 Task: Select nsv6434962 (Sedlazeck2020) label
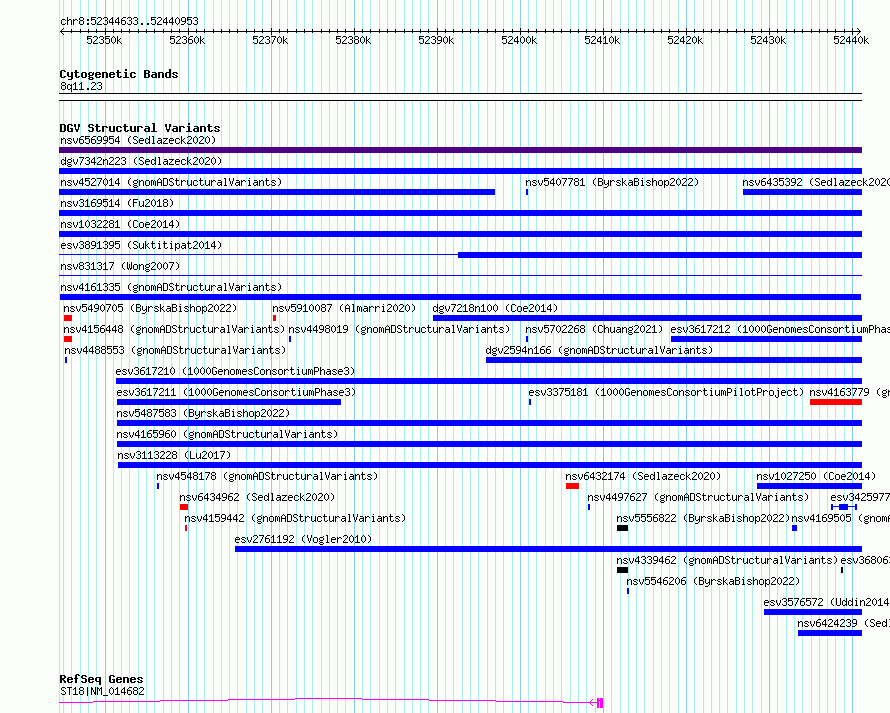click(257, 497)
